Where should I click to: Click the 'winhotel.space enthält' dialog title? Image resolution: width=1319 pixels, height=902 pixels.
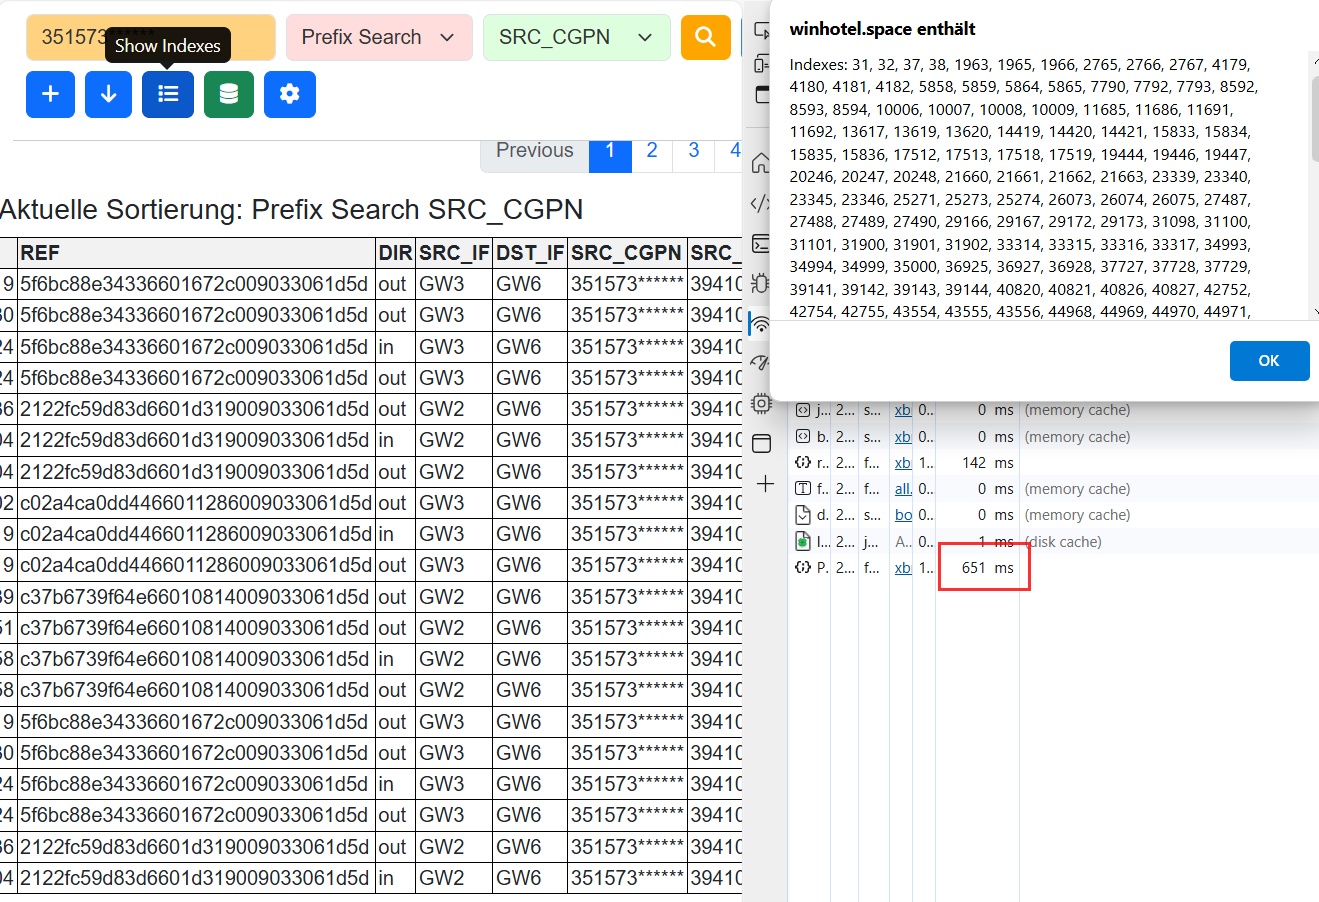[x=882, y=29]
